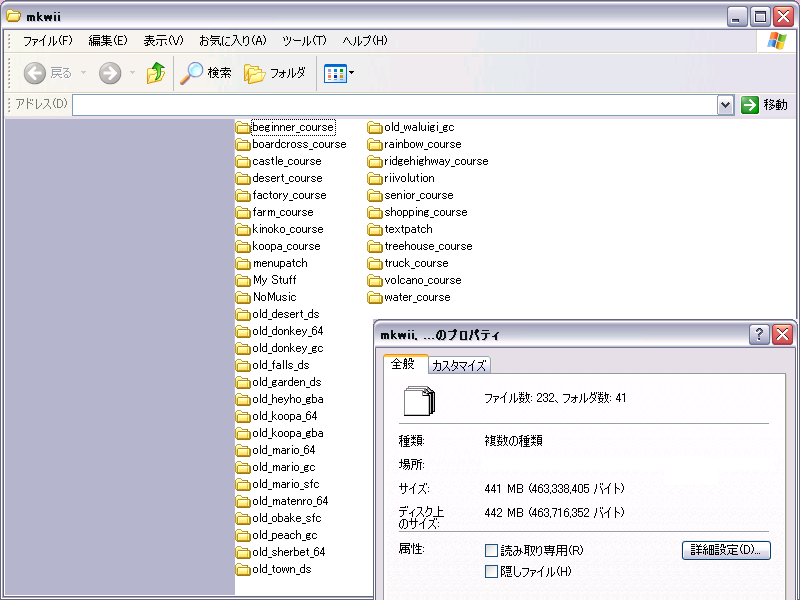Open the view mode selector icon

(335, 73)
